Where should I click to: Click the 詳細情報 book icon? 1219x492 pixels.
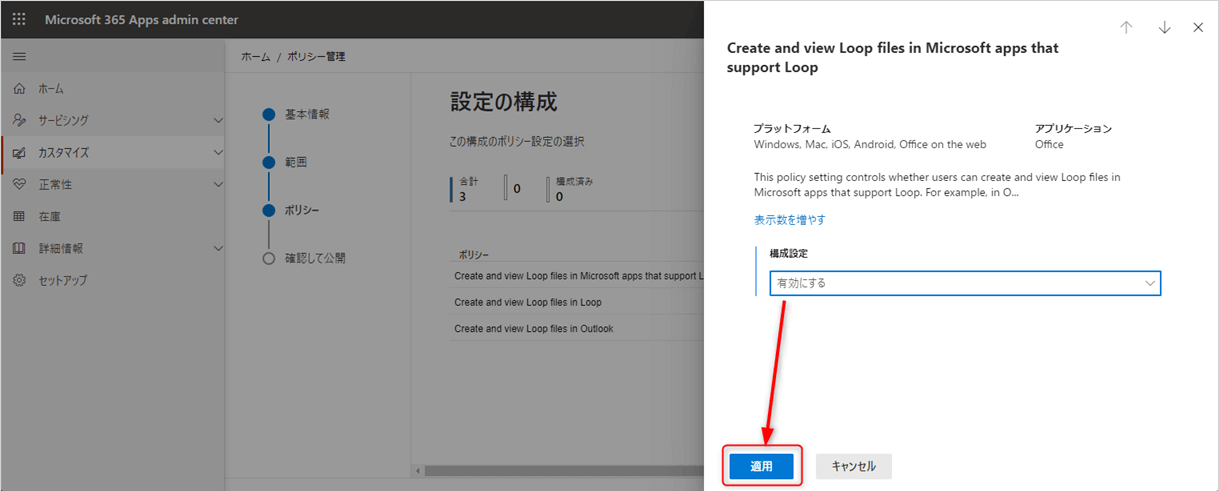[19, 249]
